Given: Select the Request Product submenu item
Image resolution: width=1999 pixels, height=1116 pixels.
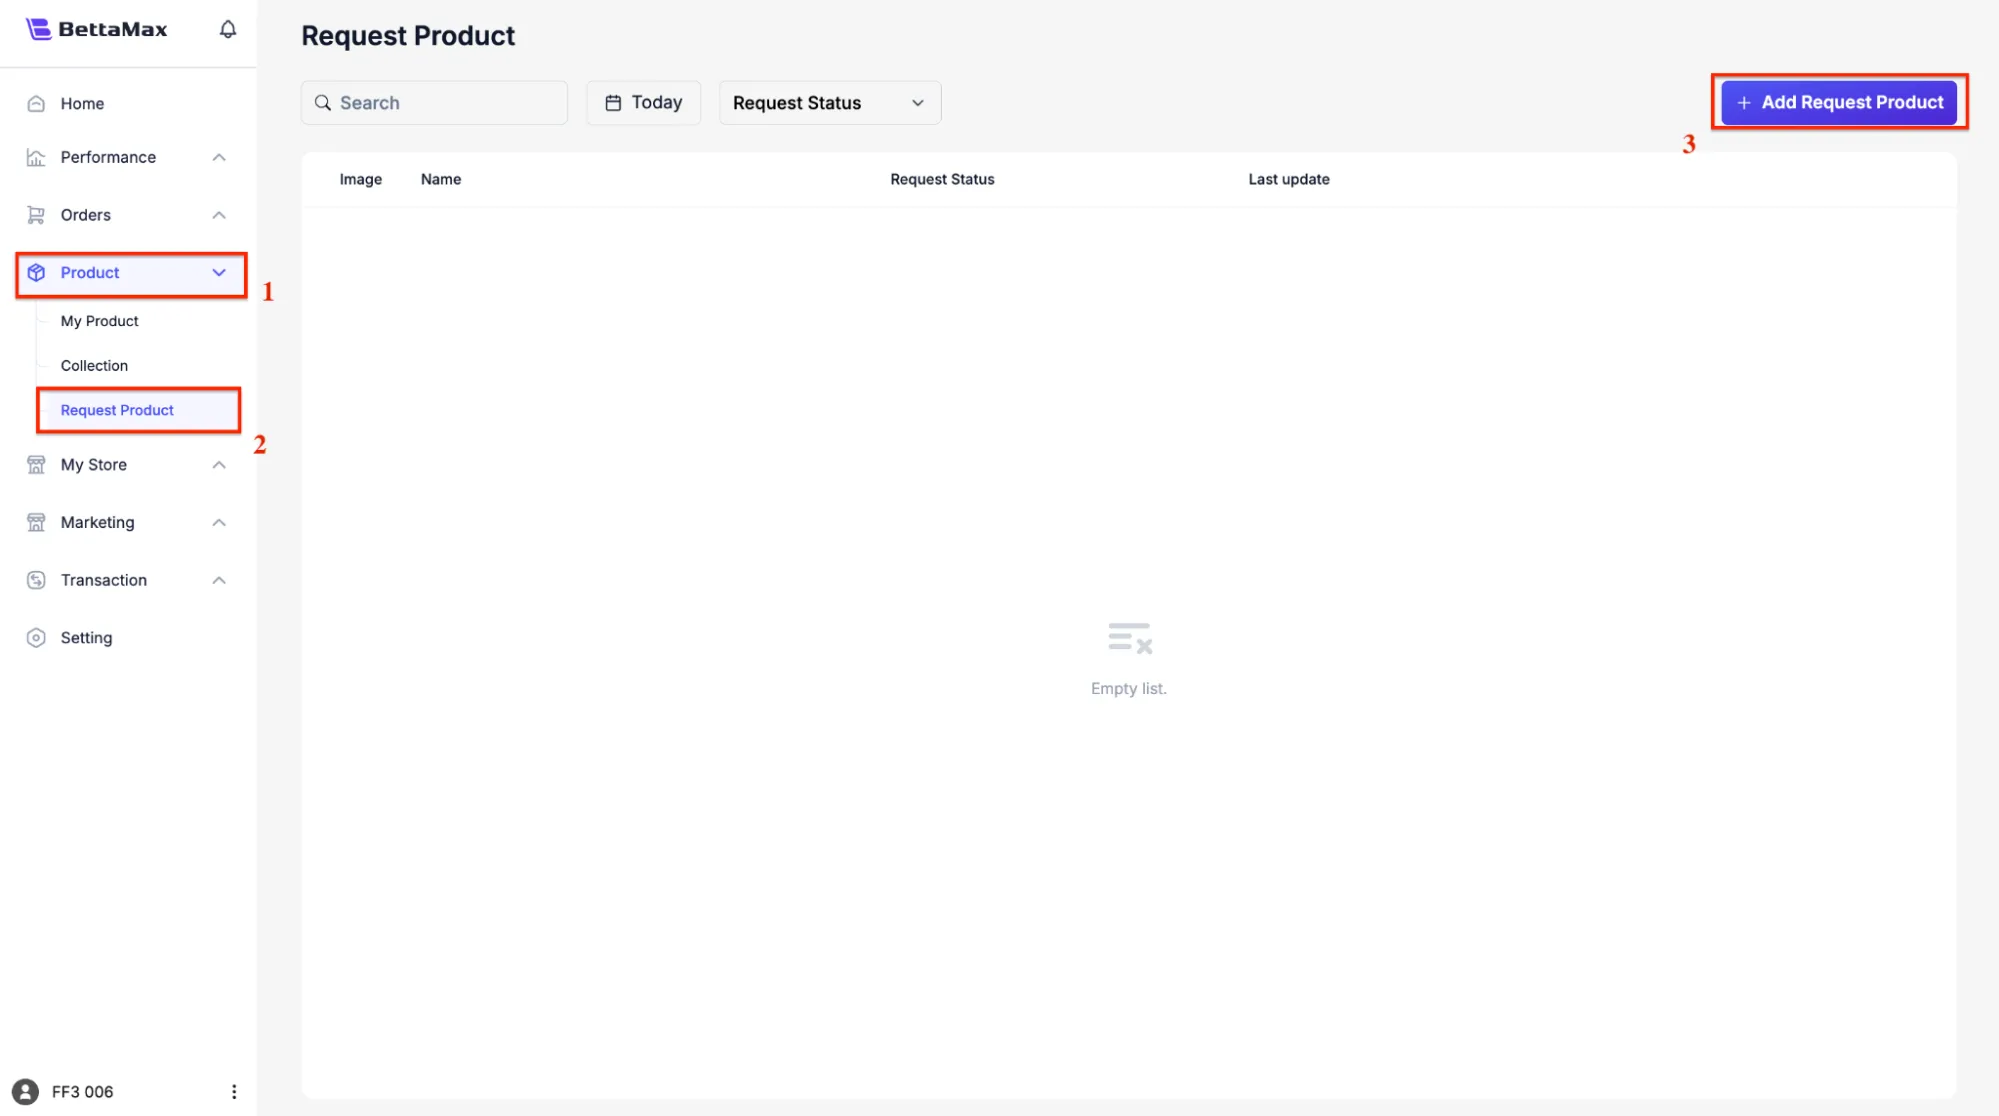Looking at the screenshot, I should click(117, 410).
